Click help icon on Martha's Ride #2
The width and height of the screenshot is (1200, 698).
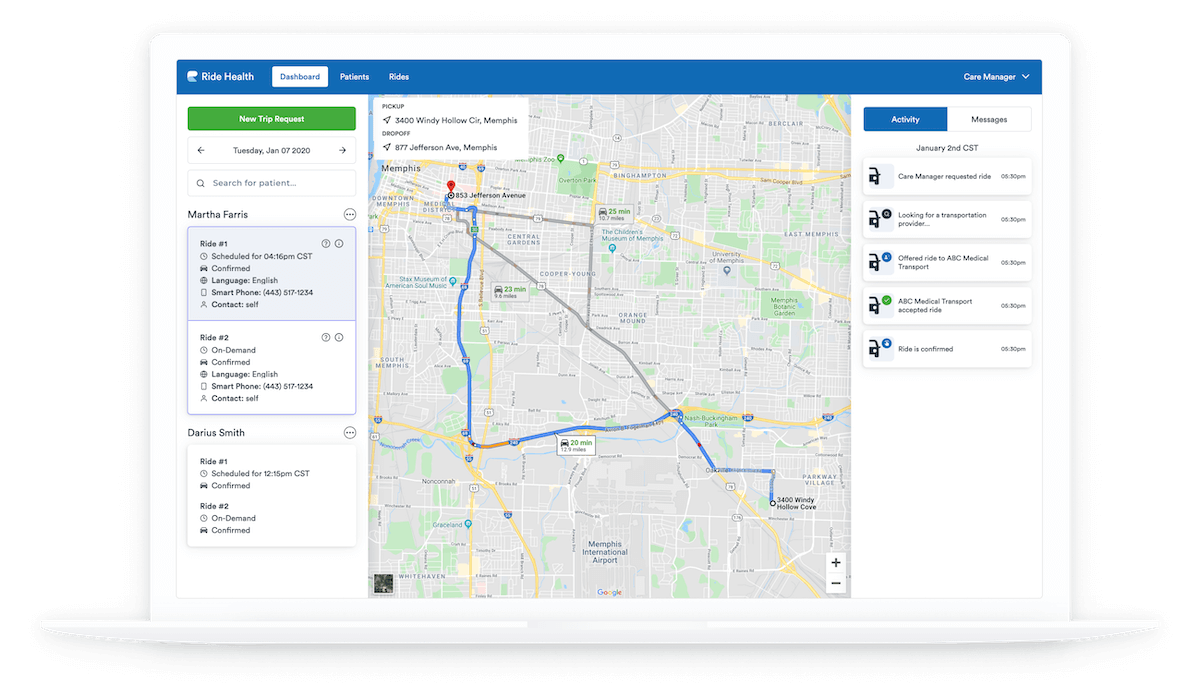[x=325, y=338]
